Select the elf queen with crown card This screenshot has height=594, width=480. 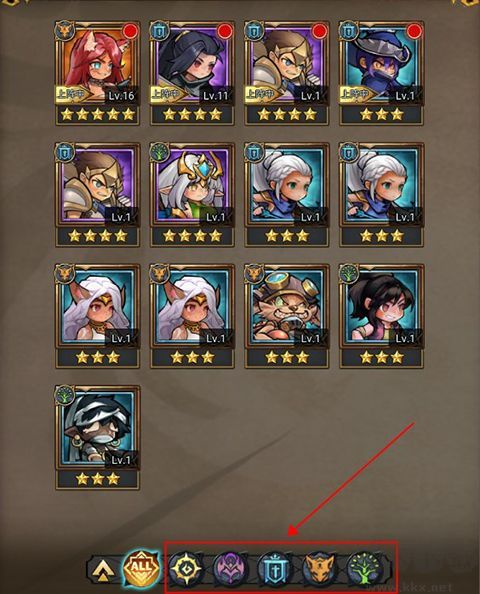[x=192, y=194]
